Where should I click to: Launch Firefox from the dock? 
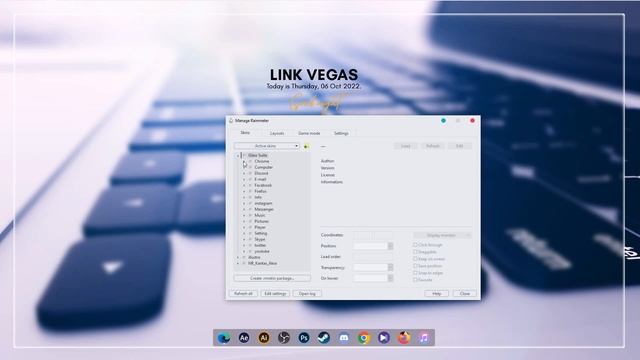coord(404,338)
